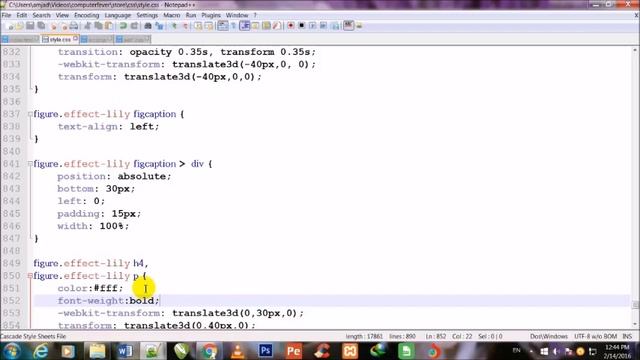Click the 'Ln : 852' status bar entry
640x360 pixels.
436,336
